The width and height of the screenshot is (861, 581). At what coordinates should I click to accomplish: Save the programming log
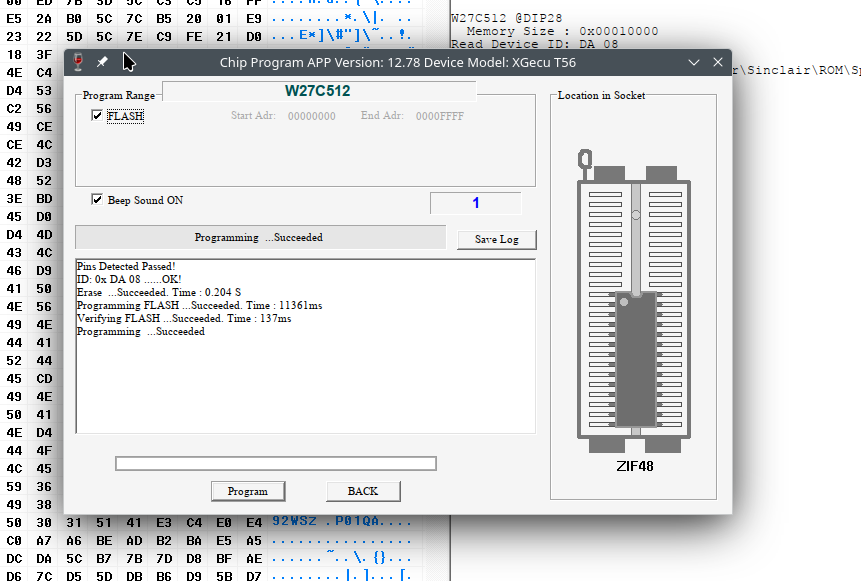point(496,239)
